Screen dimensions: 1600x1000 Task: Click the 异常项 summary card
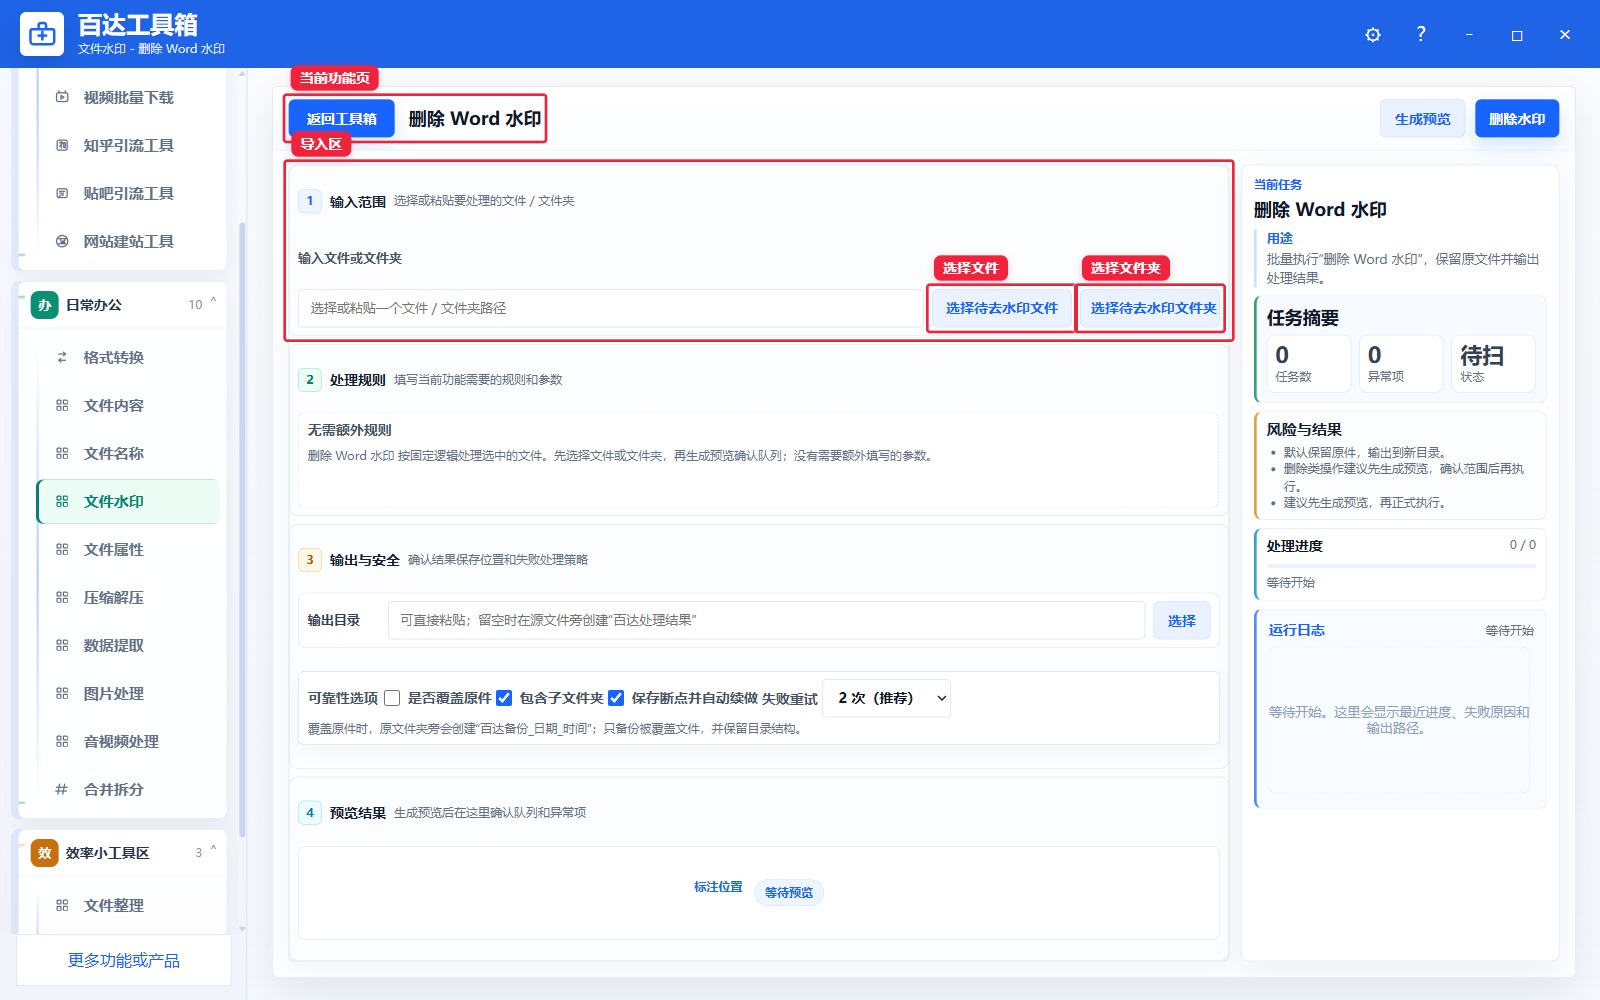coord(1400,363)
